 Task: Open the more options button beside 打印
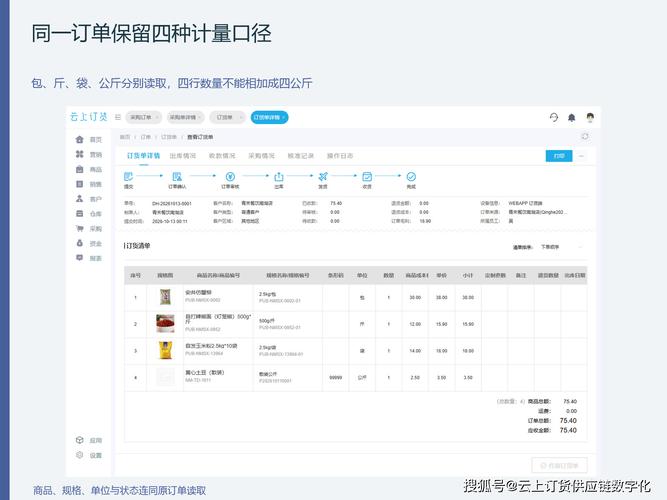(581, 156)
